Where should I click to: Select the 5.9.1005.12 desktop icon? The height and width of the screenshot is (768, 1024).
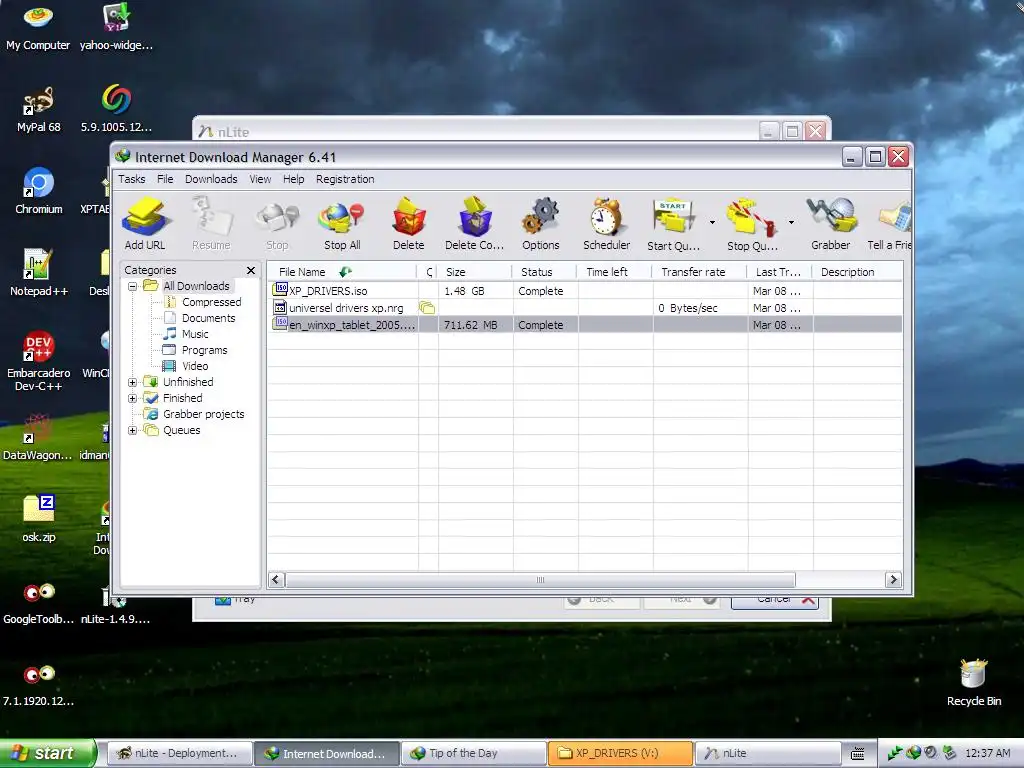point(116,109)
